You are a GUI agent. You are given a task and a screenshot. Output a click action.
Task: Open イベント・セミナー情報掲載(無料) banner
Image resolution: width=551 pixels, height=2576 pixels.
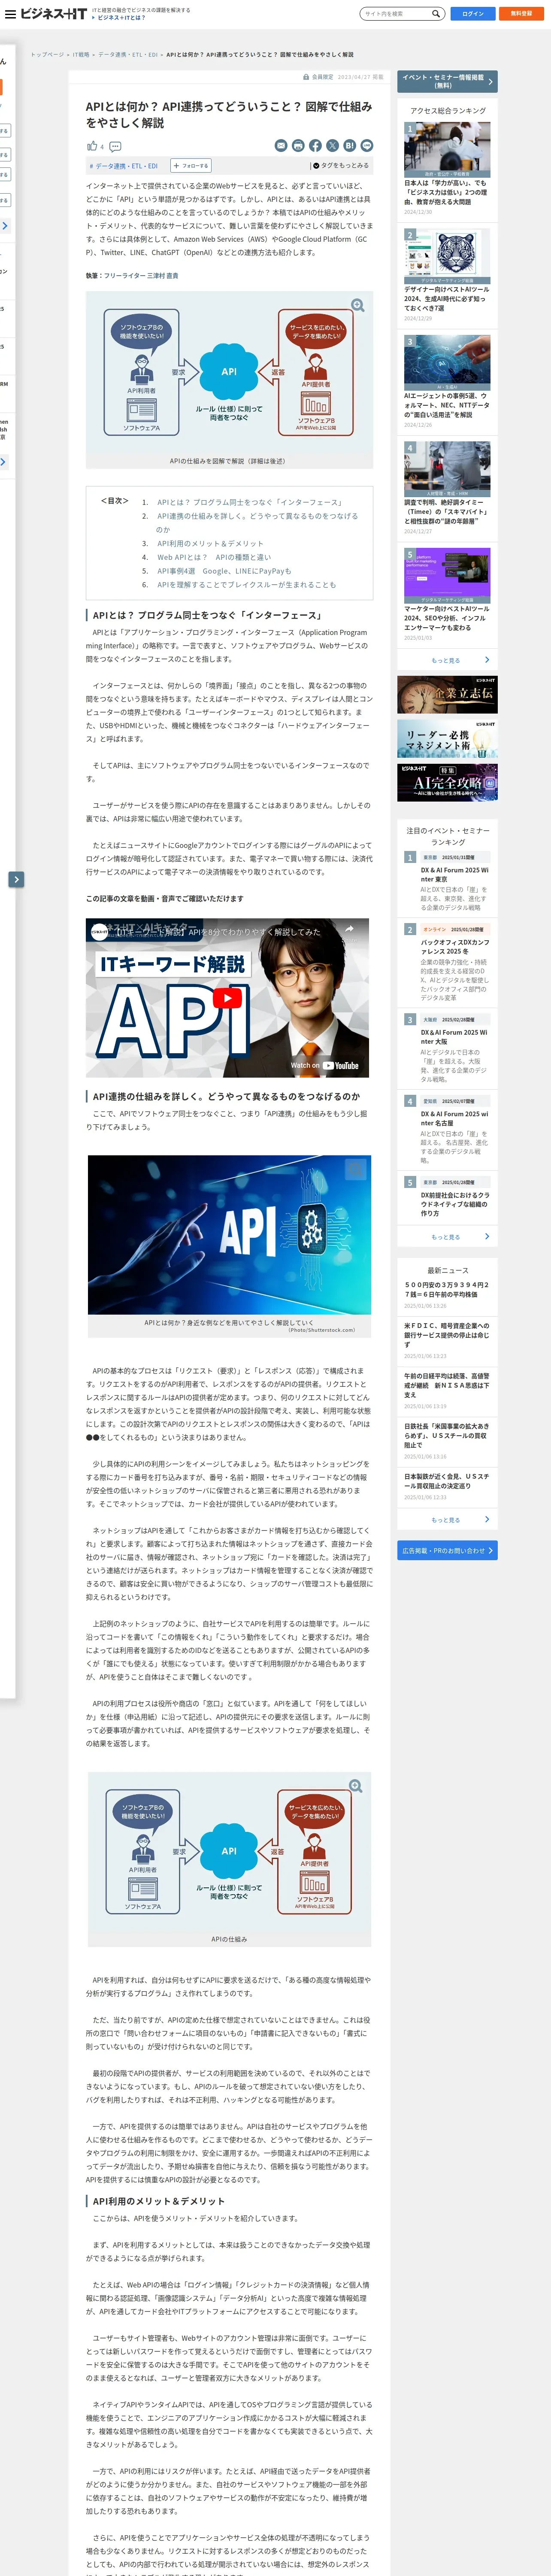[447, 81]
